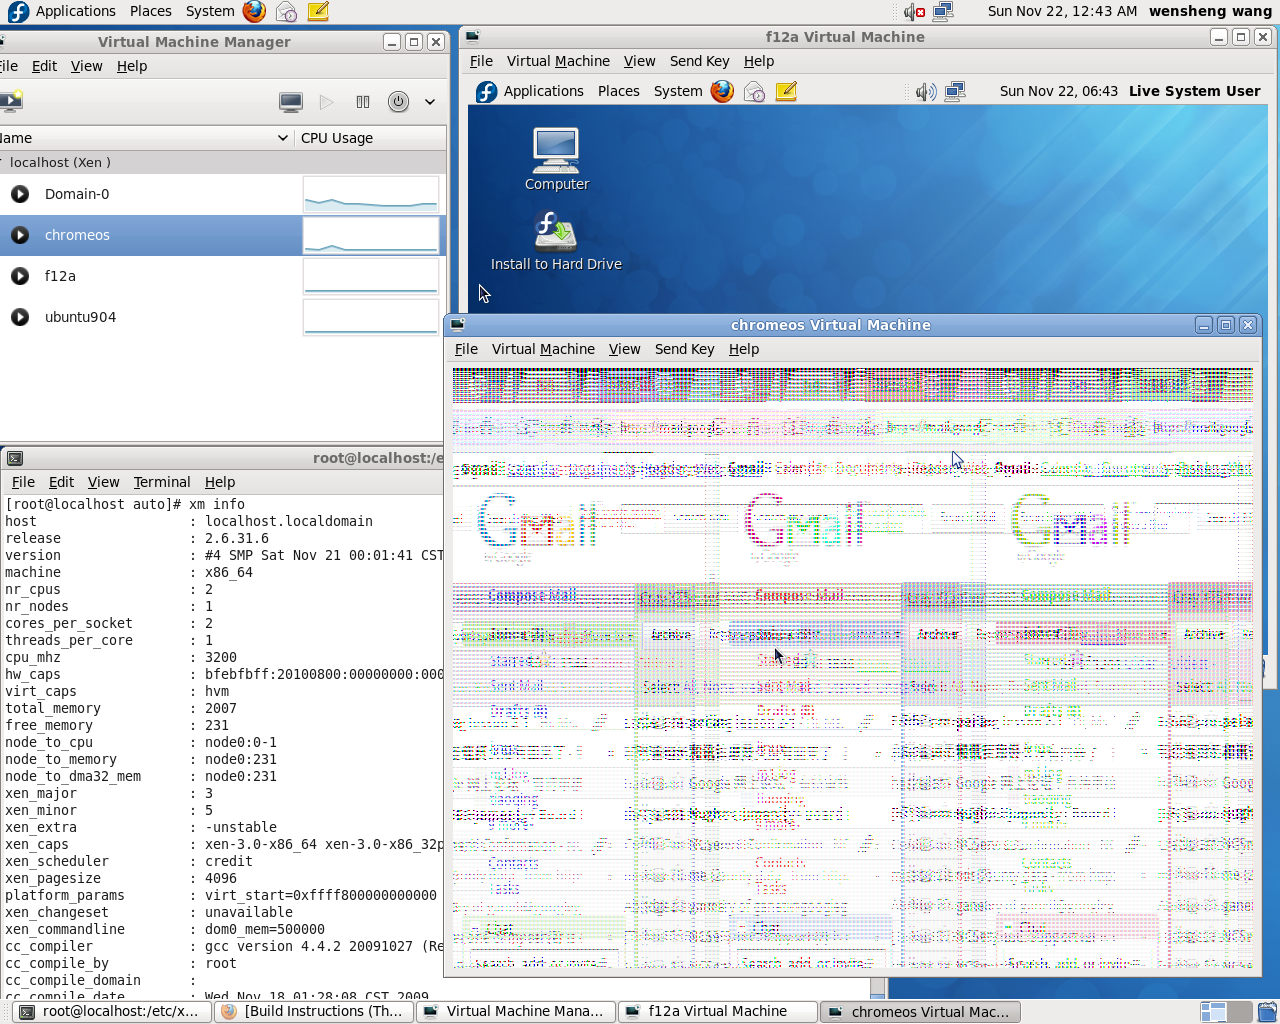Open the host Places menu
This screenshot has height=1024, width=1280.
pos(151,11)
